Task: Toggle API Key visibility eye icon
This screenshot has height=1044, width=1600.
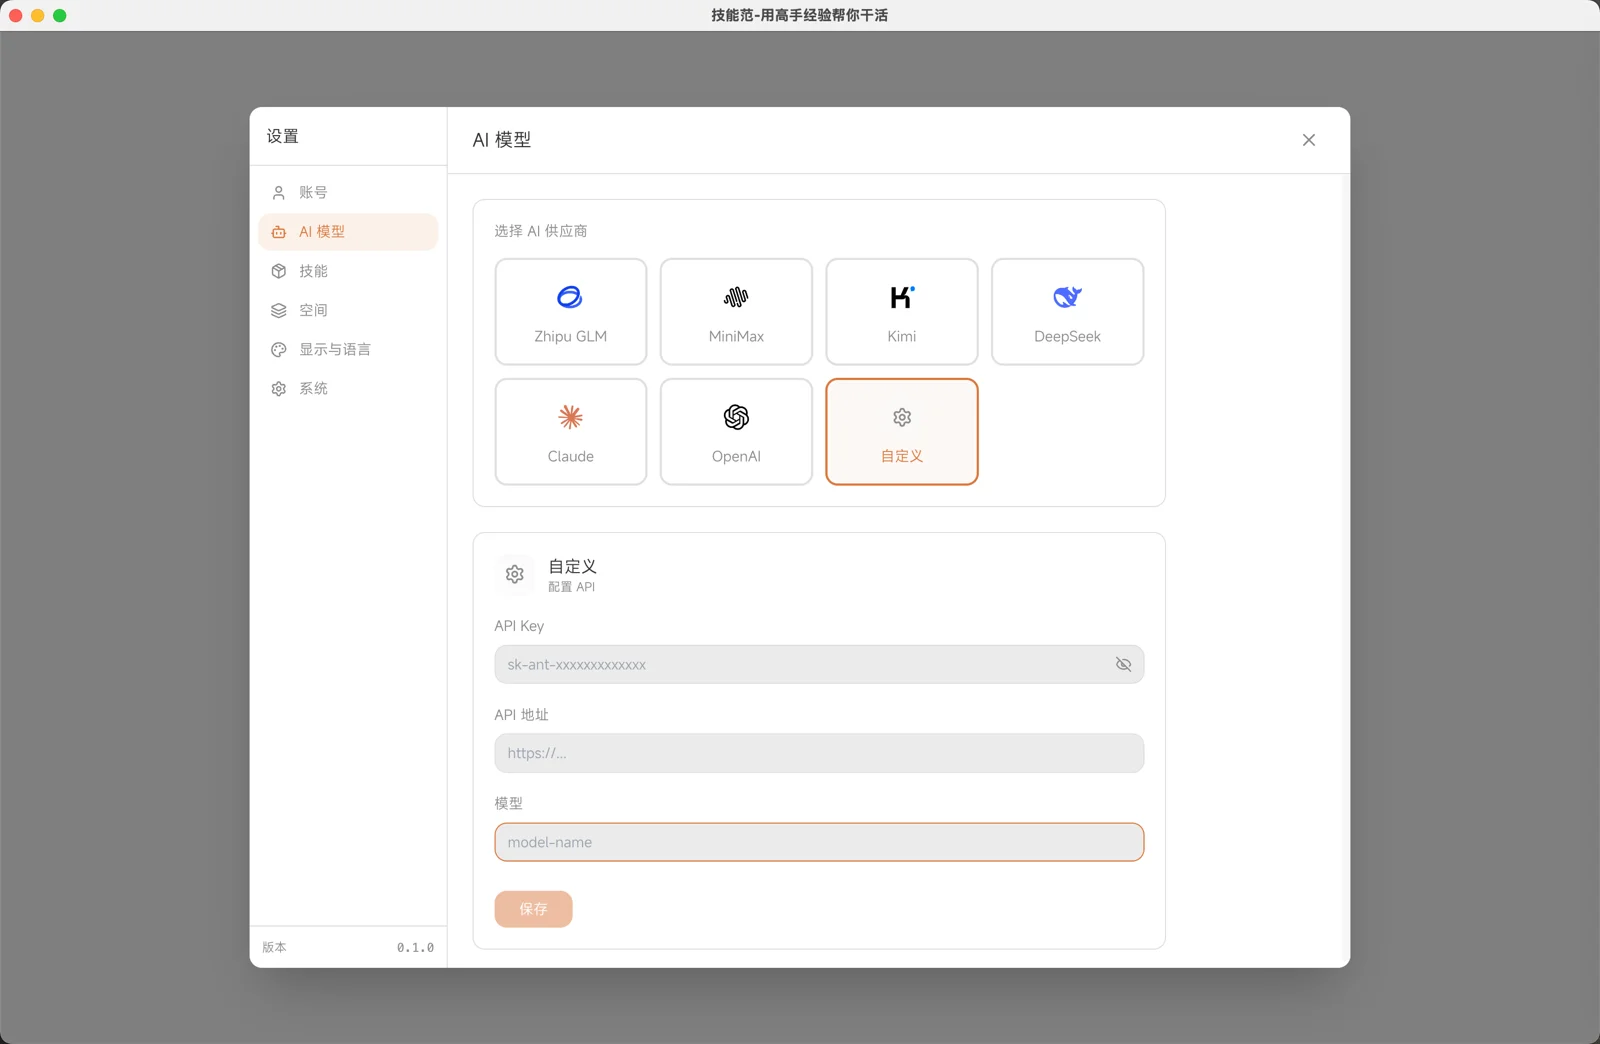Action: click(1123, 665)
